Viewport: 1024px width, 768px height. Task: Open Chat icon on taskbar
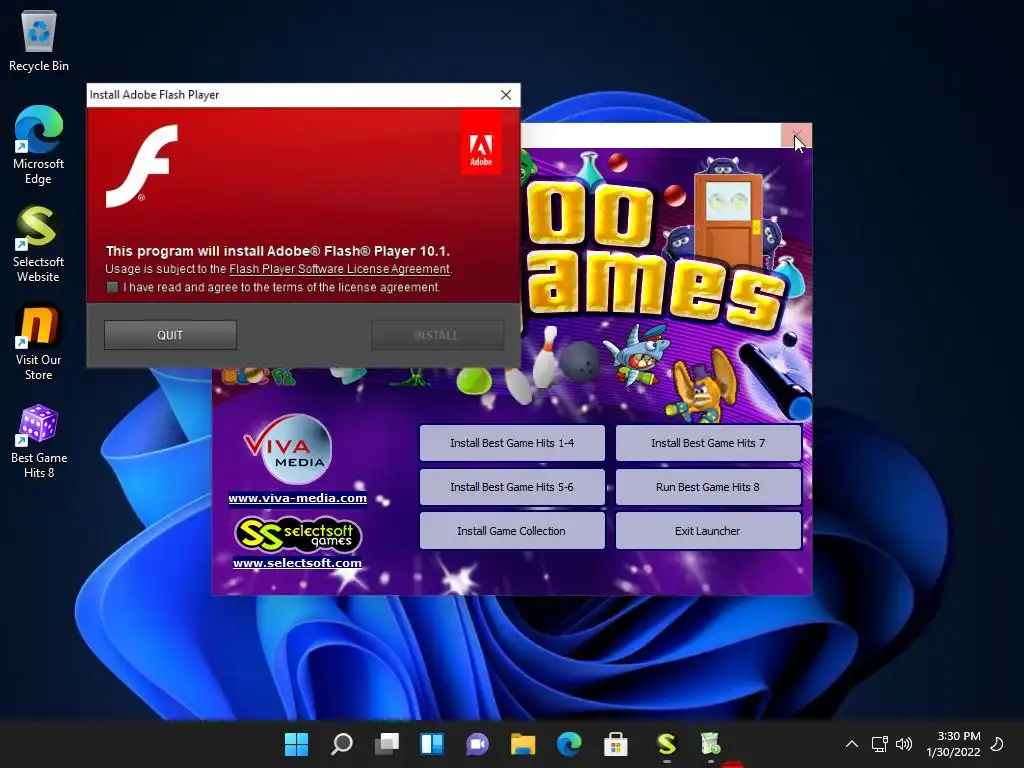[x=477, y=744]
